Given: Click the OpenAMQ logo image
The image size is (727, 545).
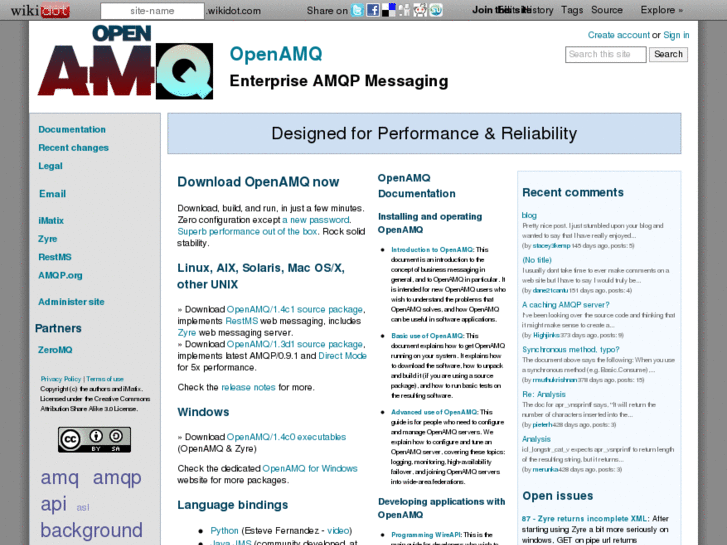Looking at the screenshot, I should (x=125, y=62).
